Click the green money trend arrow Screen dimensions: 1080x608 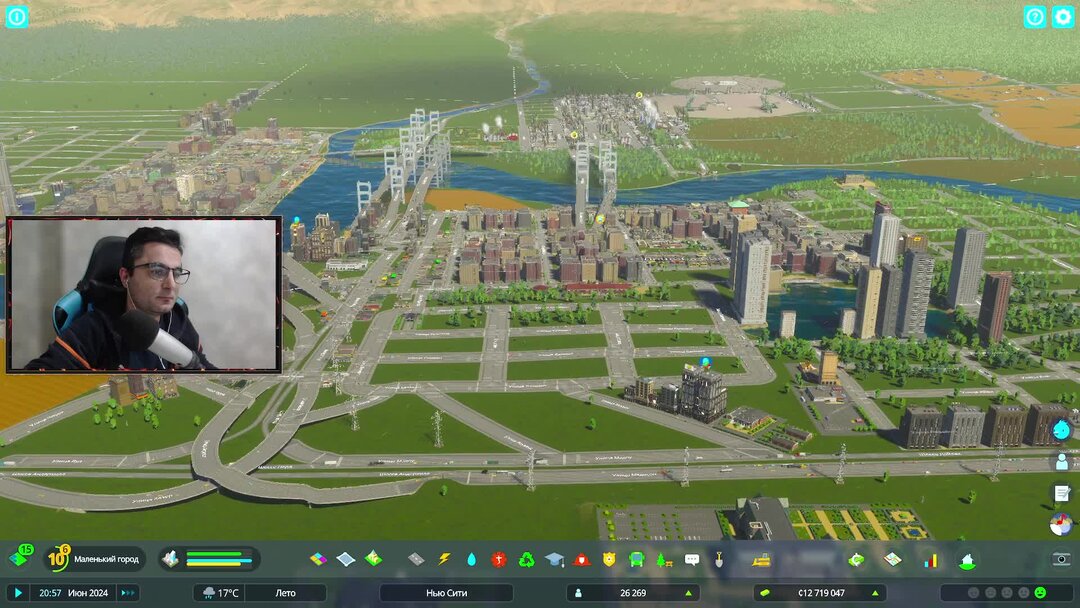coord(875,593)
